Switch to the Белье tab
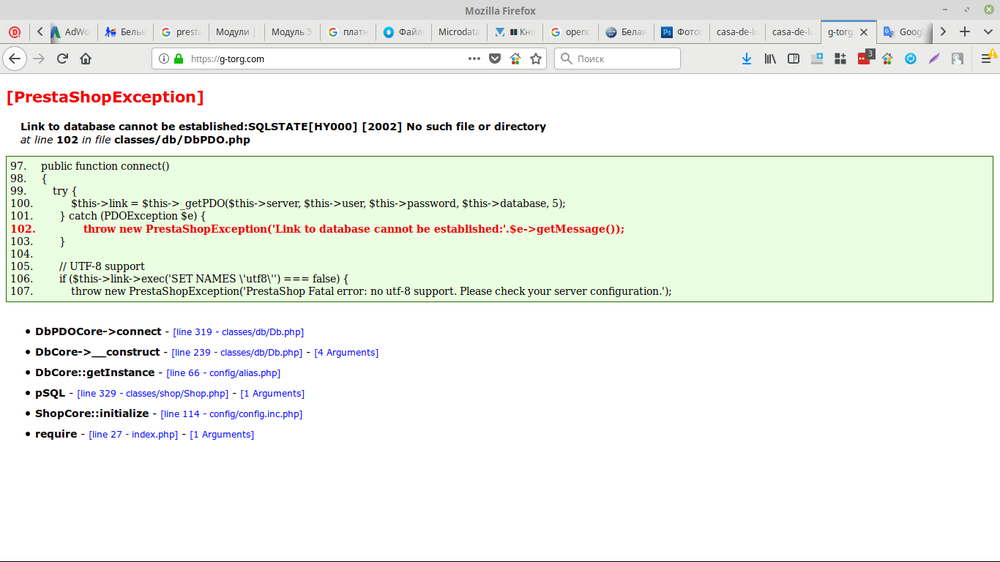 click(x=126, y=32)
